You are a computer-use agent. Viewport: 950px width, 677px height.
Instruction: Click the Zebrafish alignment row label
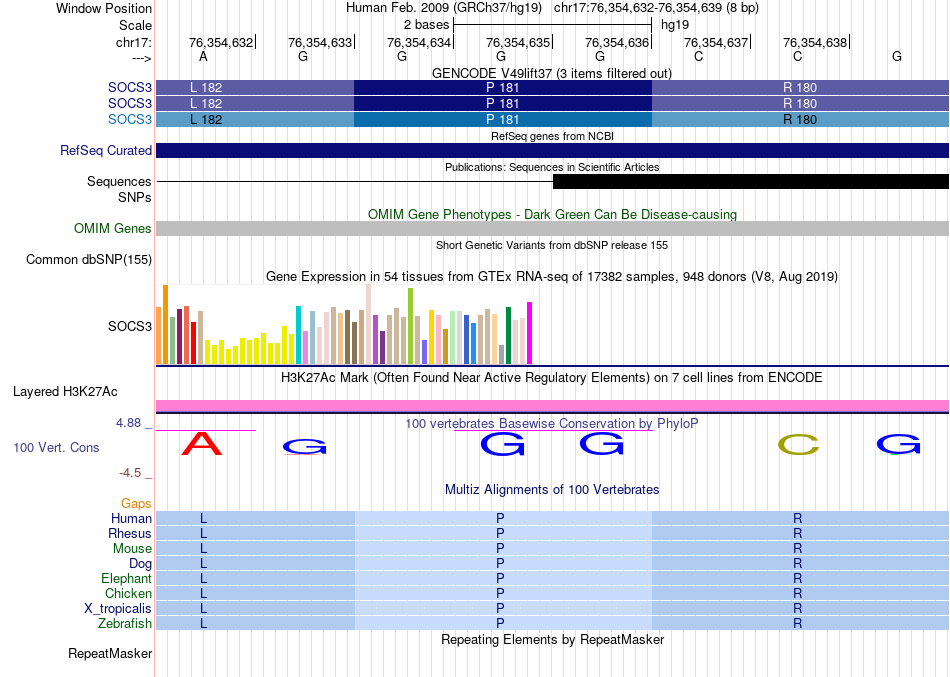click(x=125, y=623)
